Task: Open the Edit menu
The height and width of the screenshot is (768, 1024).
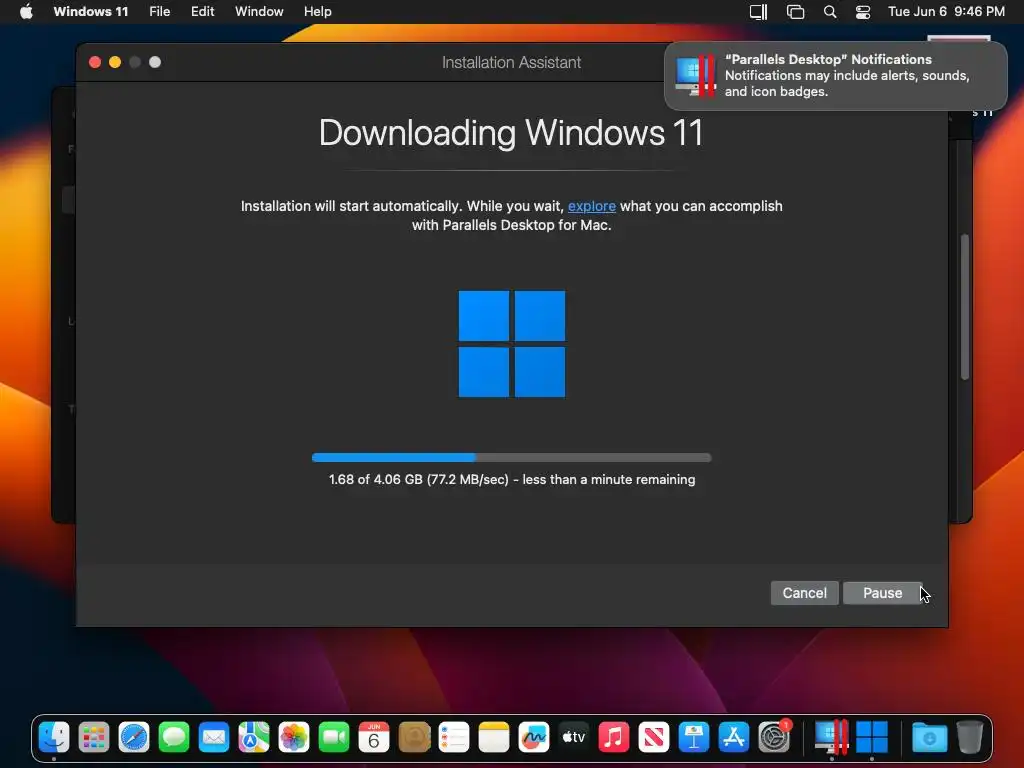Action: (x=202, y=12)
